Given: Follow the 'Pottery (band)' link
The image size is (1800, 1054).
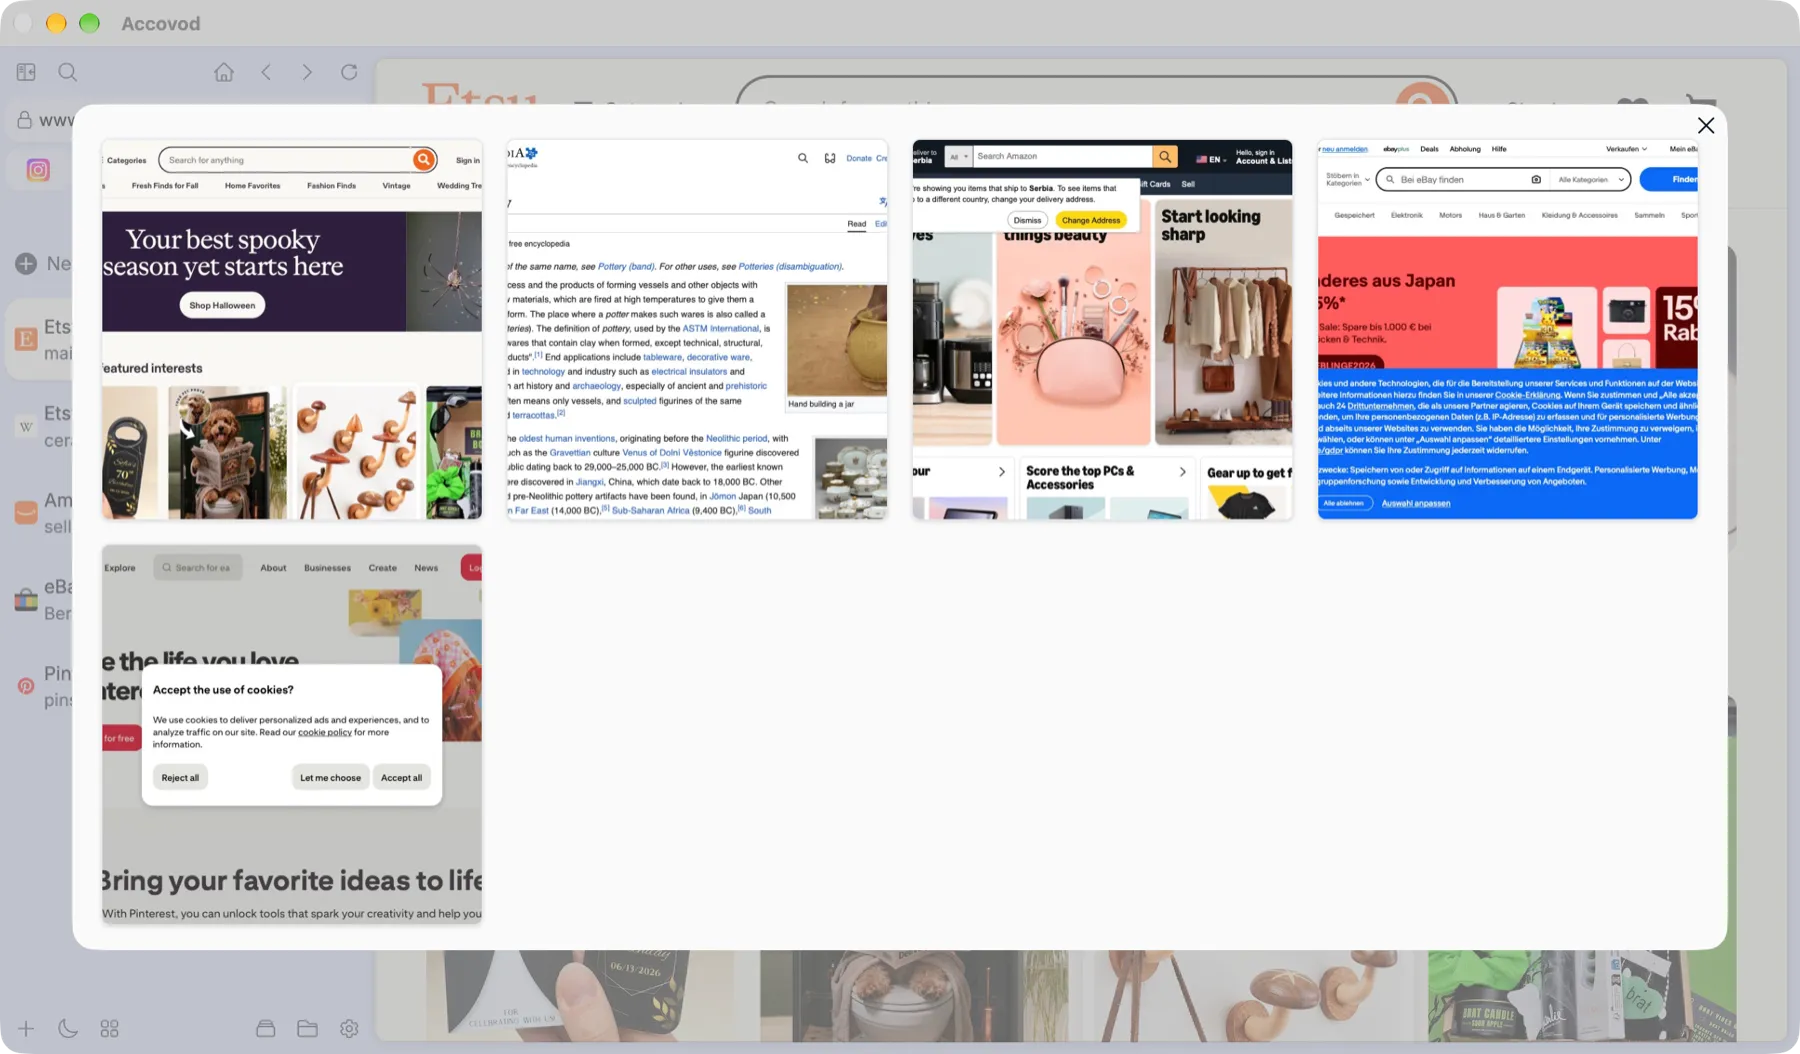Looking at the screenshot, I should (626, 267).
